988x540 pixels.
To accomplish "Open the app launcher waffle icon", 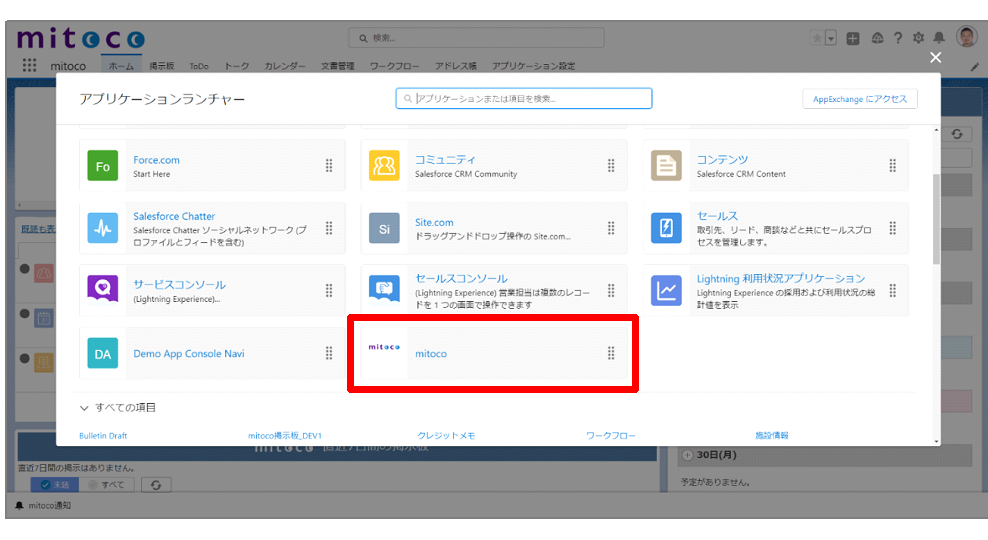I will [29, 65].
